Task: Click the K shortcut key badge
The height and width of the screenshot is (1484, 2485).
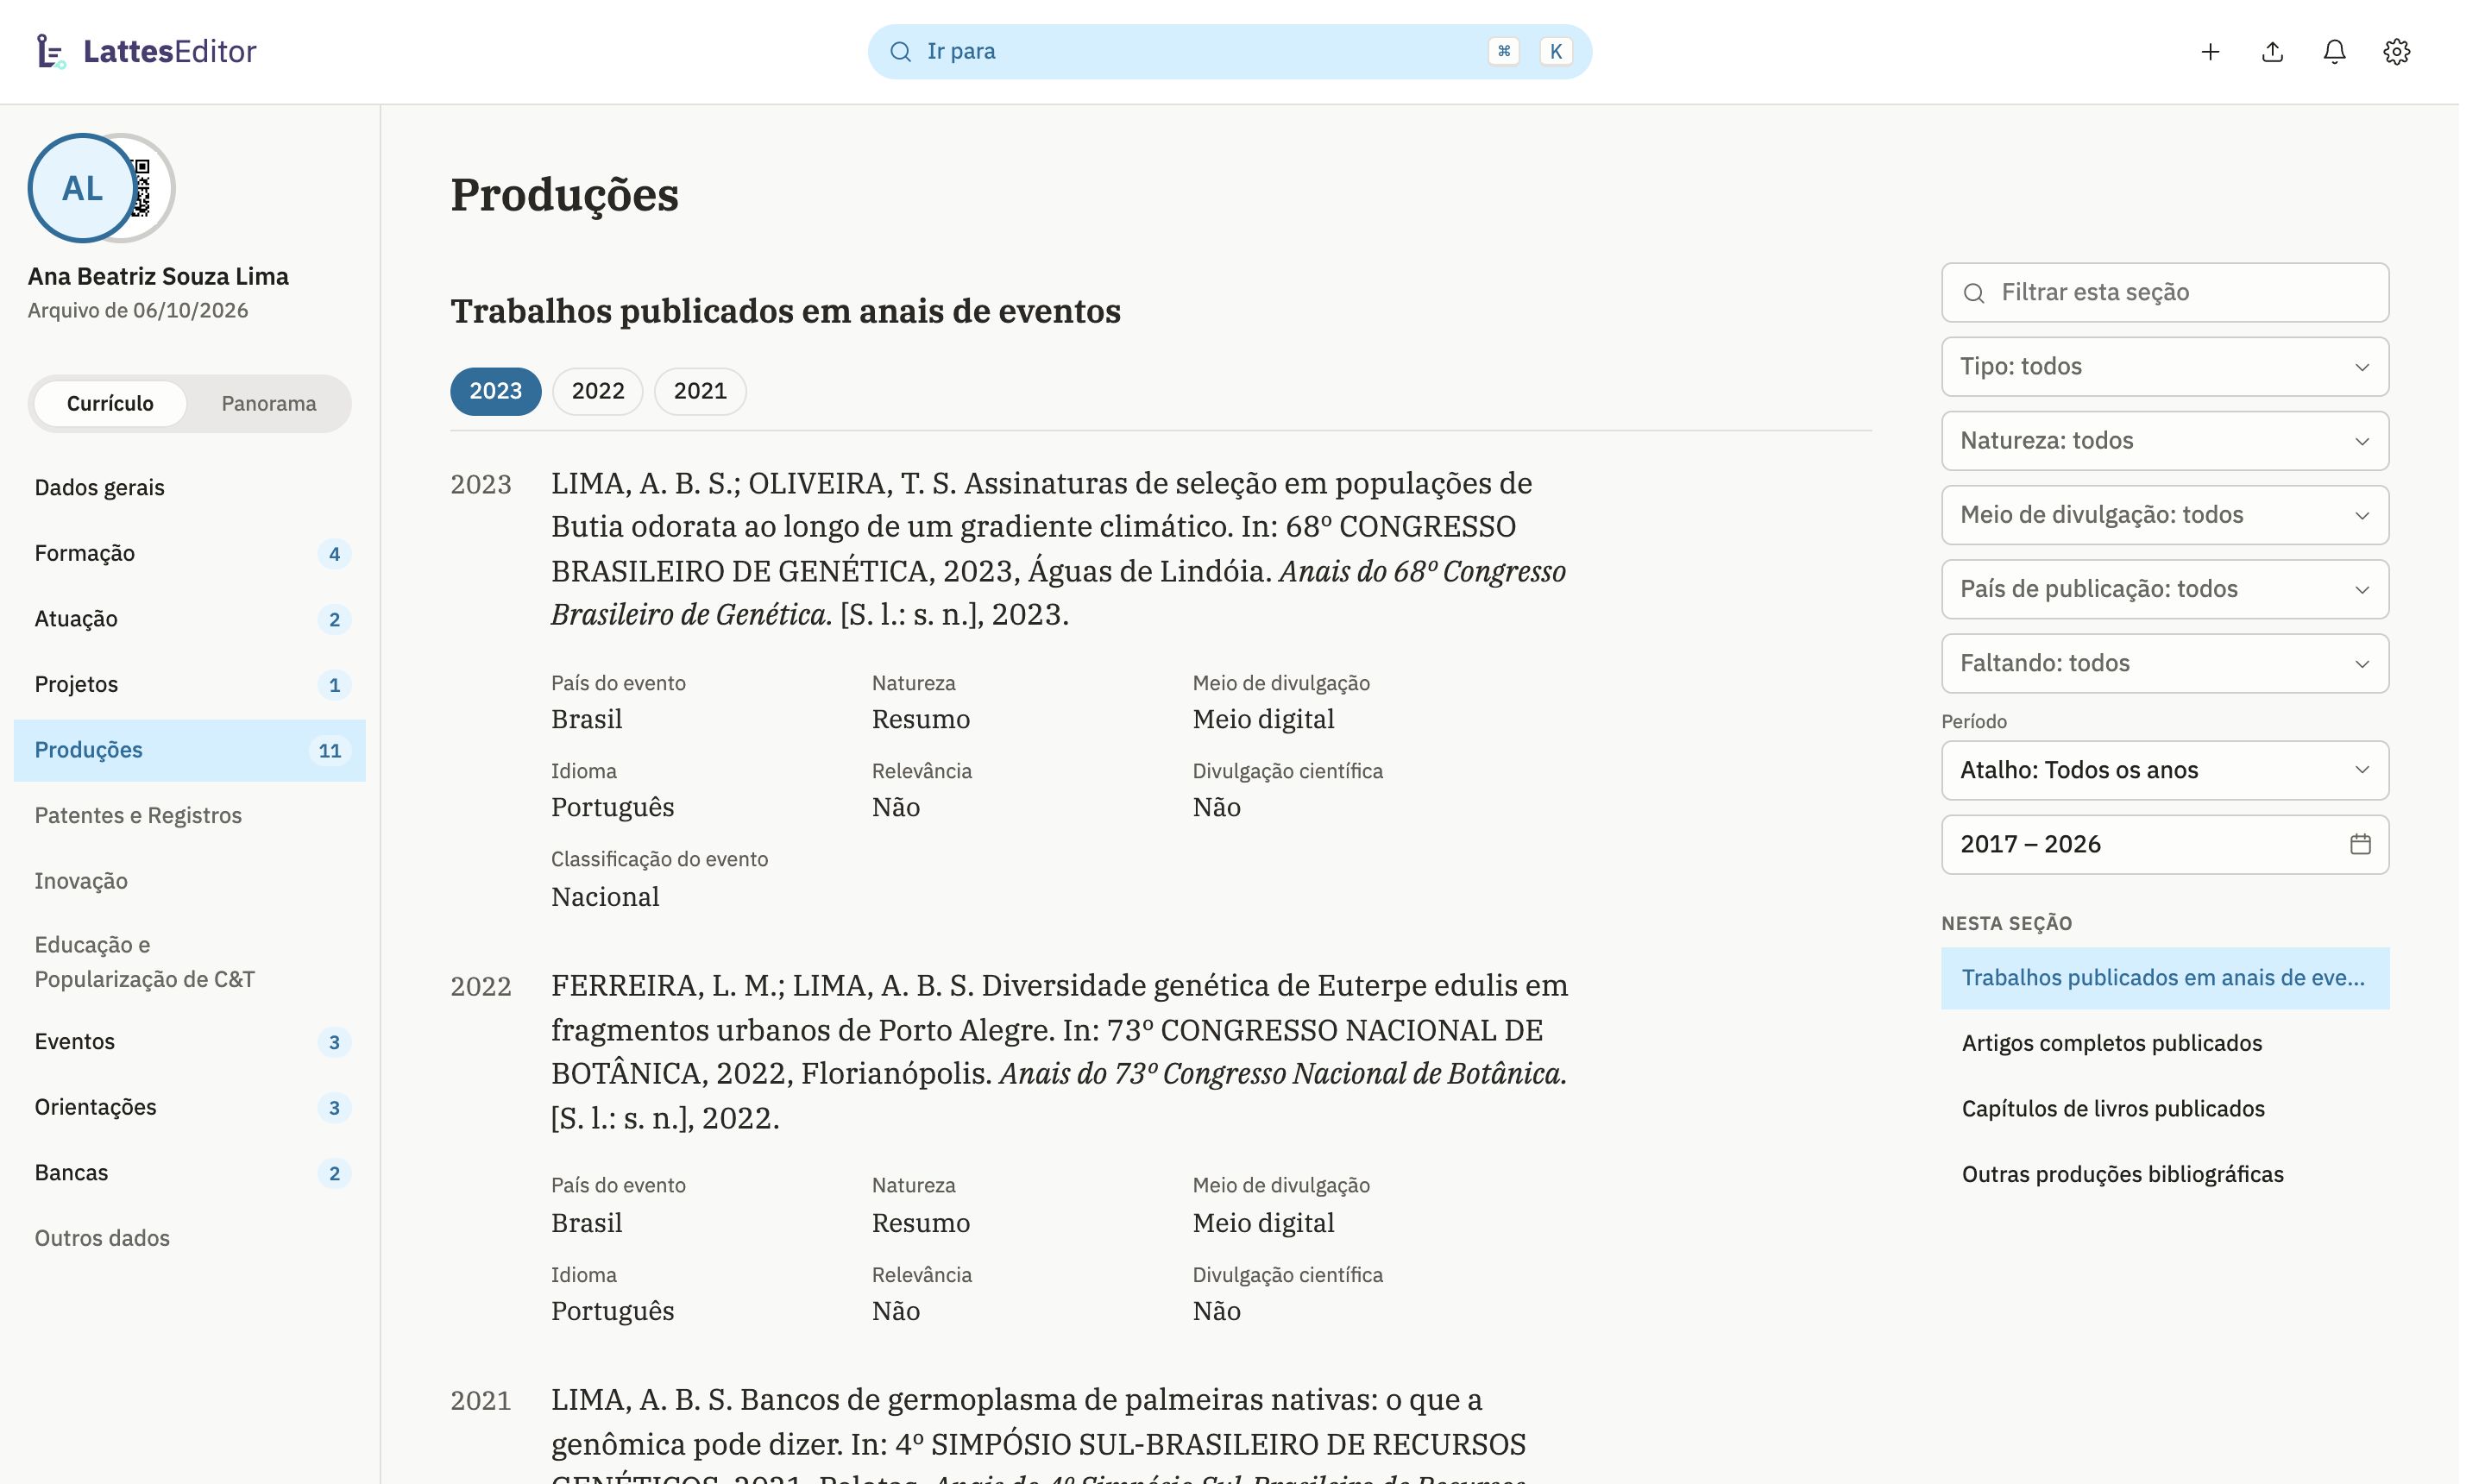Action: (1555, 51)
